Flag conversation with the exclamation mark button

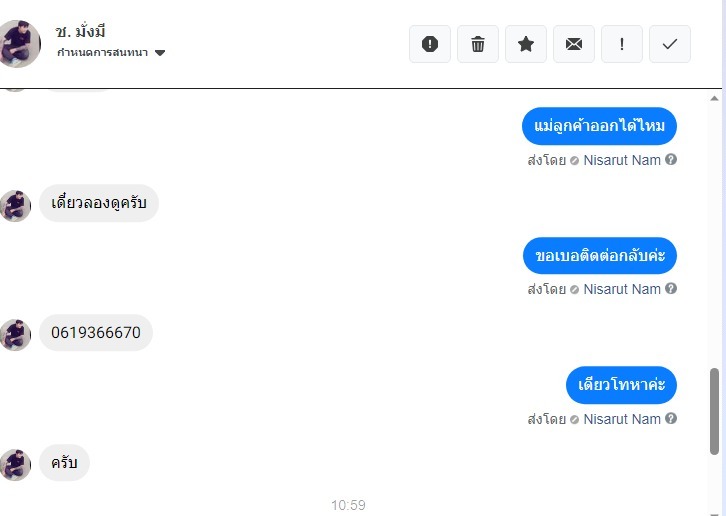tap(622, 44)
